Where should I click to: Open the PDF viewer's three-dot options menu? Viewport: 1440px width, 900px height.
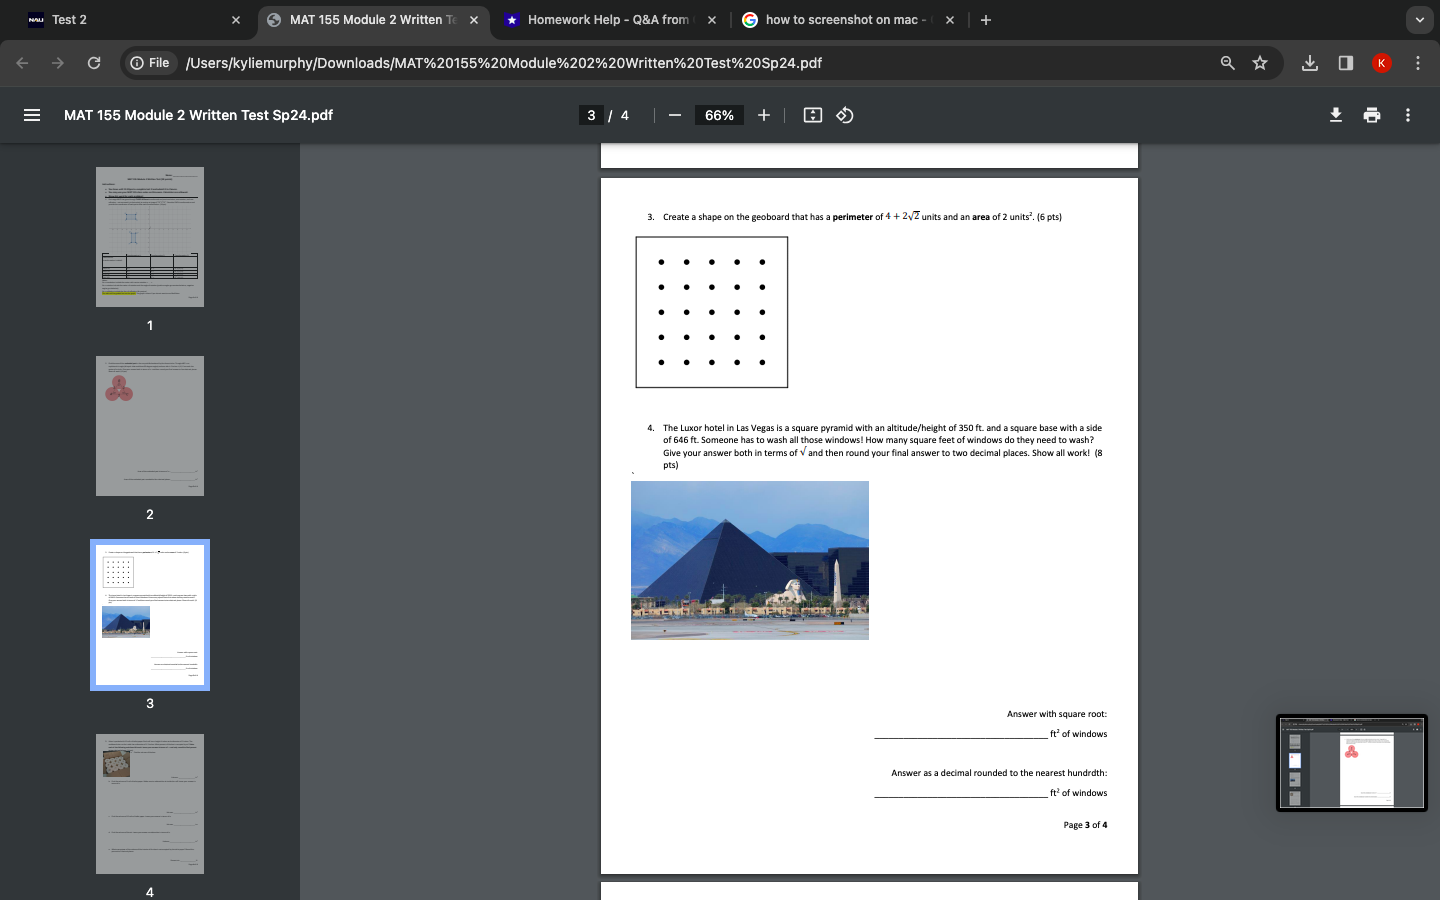[x=1407, y=115]
